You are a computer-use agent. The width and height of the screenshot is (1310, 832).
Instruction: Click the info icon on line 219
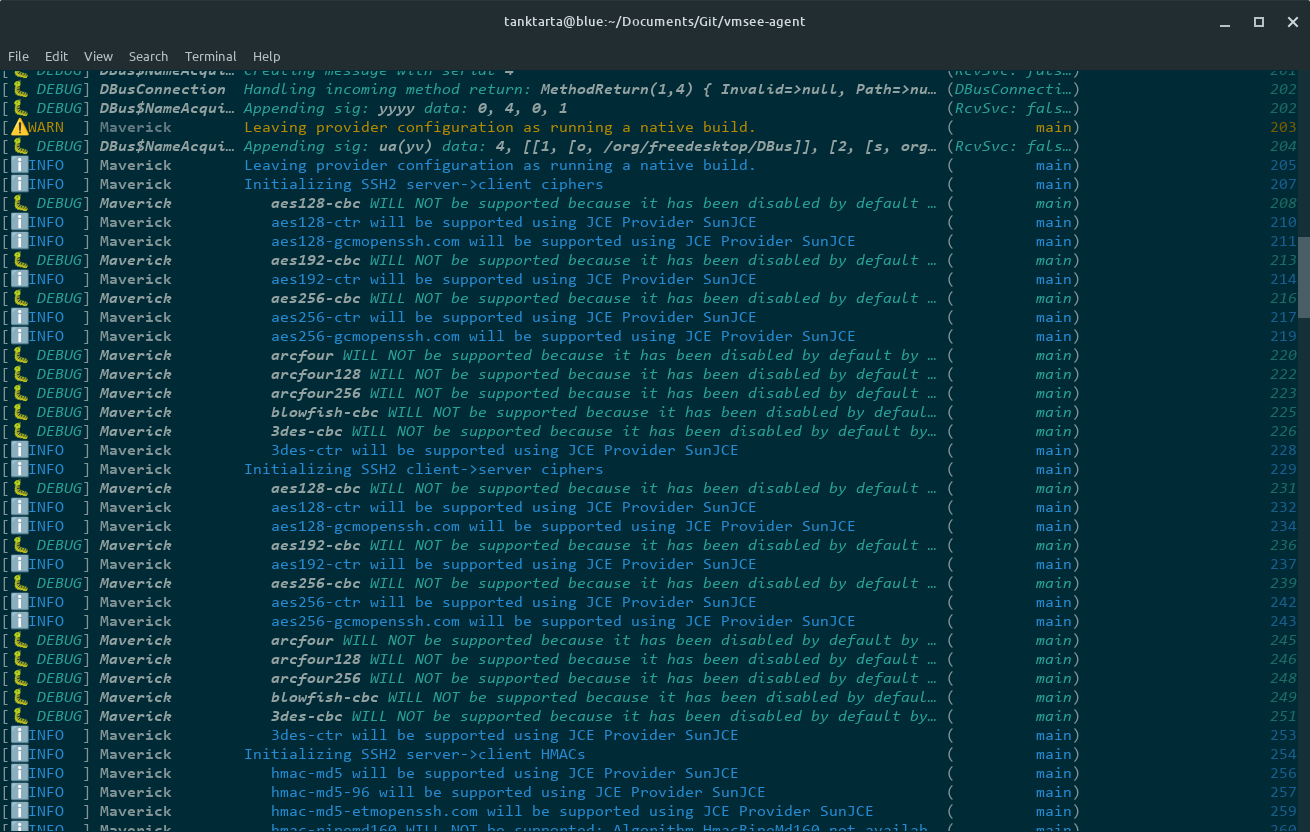click(19, 336)
